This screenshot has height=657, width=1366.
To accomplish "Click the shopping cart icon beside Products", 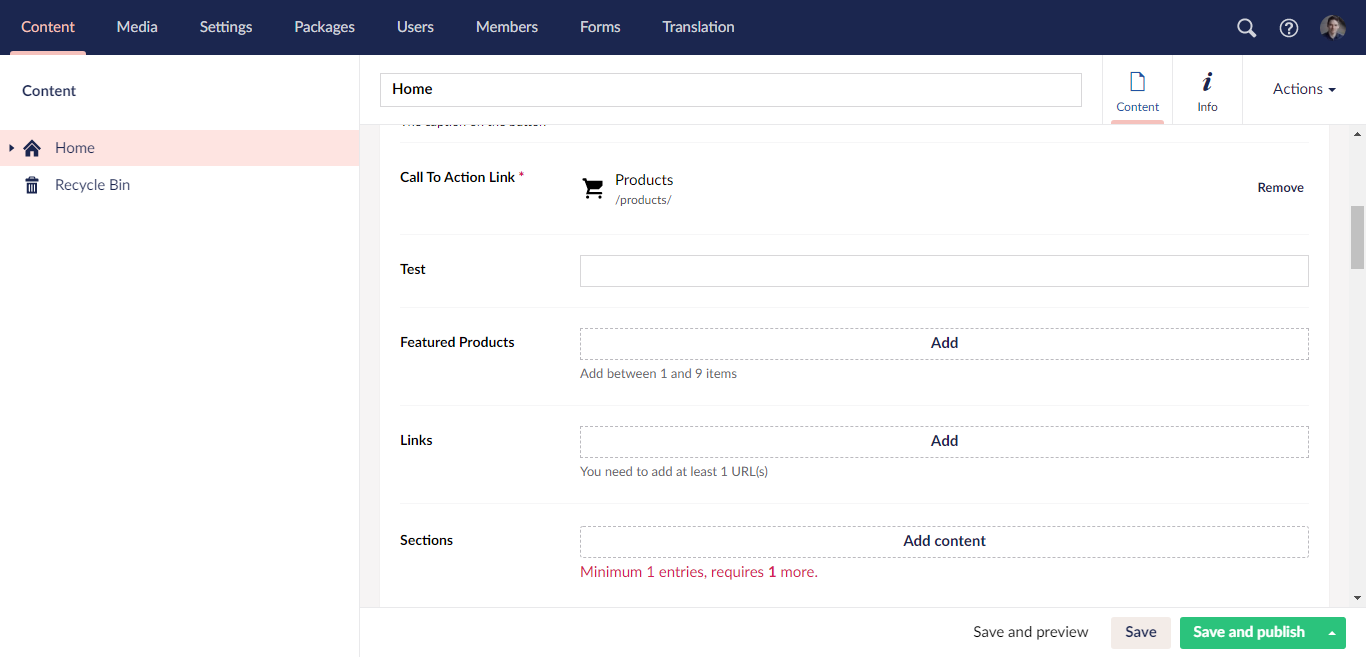I will (592, 187).
